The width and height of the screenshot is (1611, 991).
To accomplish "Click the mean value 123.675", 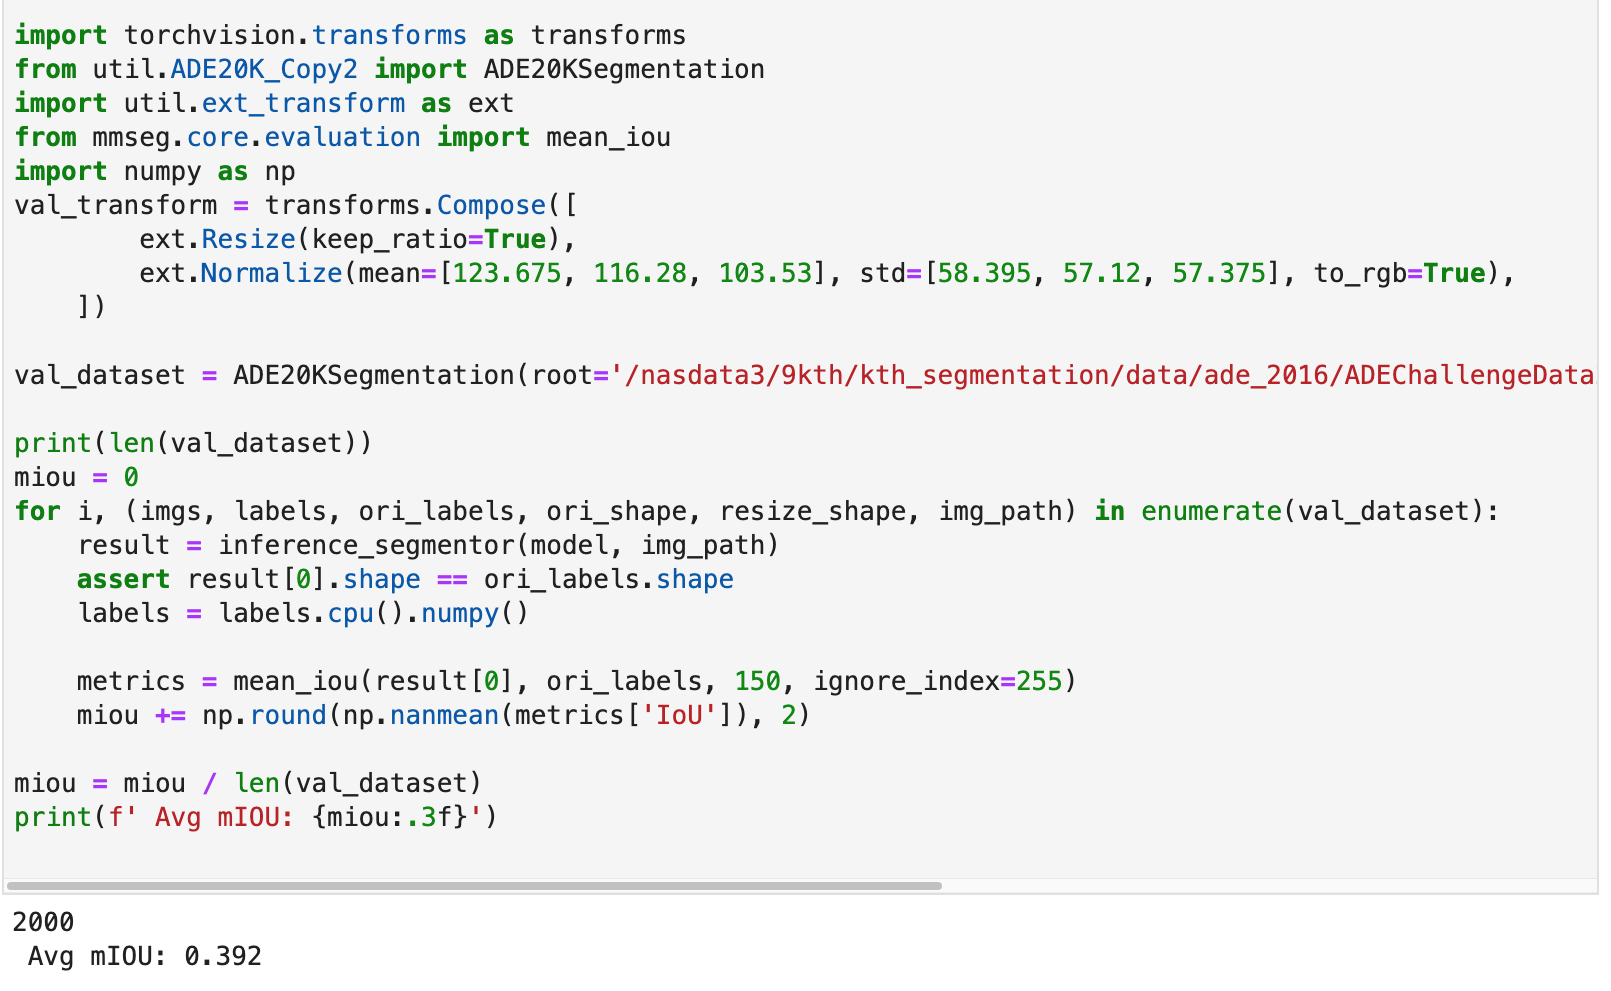I will point(507,273).
